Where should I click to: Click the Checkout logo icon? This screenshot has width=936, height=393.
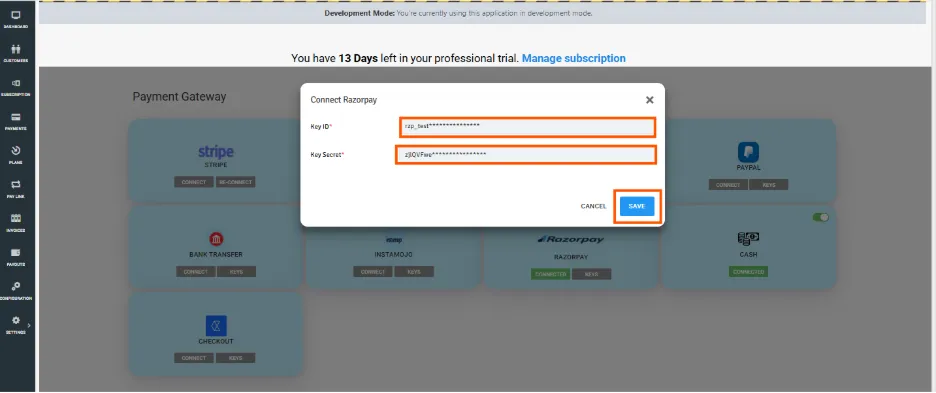pyautogui.click(x=216, y=326)
